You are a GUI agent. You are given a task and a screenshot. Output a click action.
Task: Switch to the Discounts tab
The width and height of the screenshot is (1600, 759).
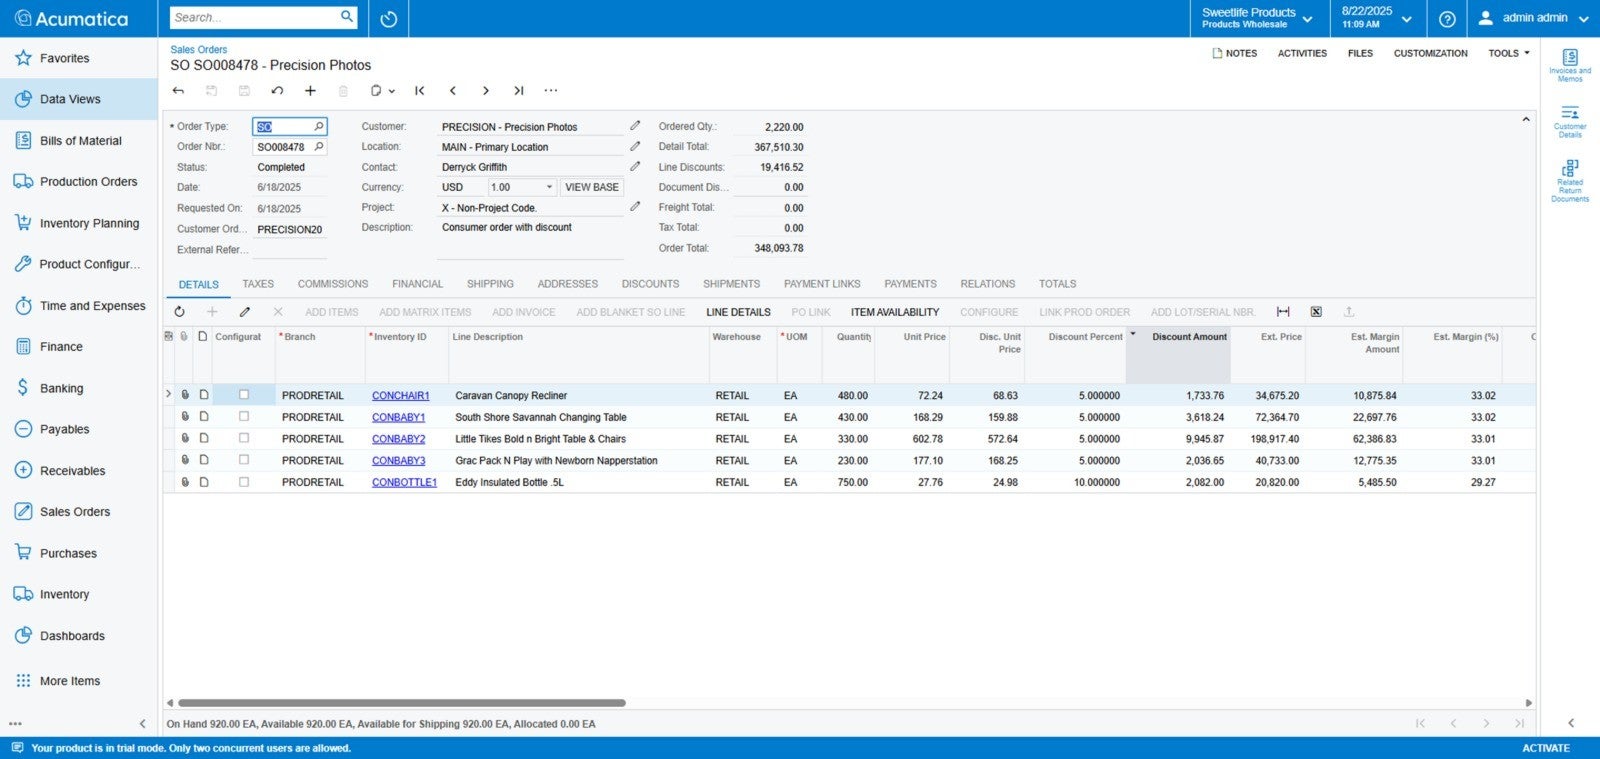pyautogui.click(x=650, y=284)
